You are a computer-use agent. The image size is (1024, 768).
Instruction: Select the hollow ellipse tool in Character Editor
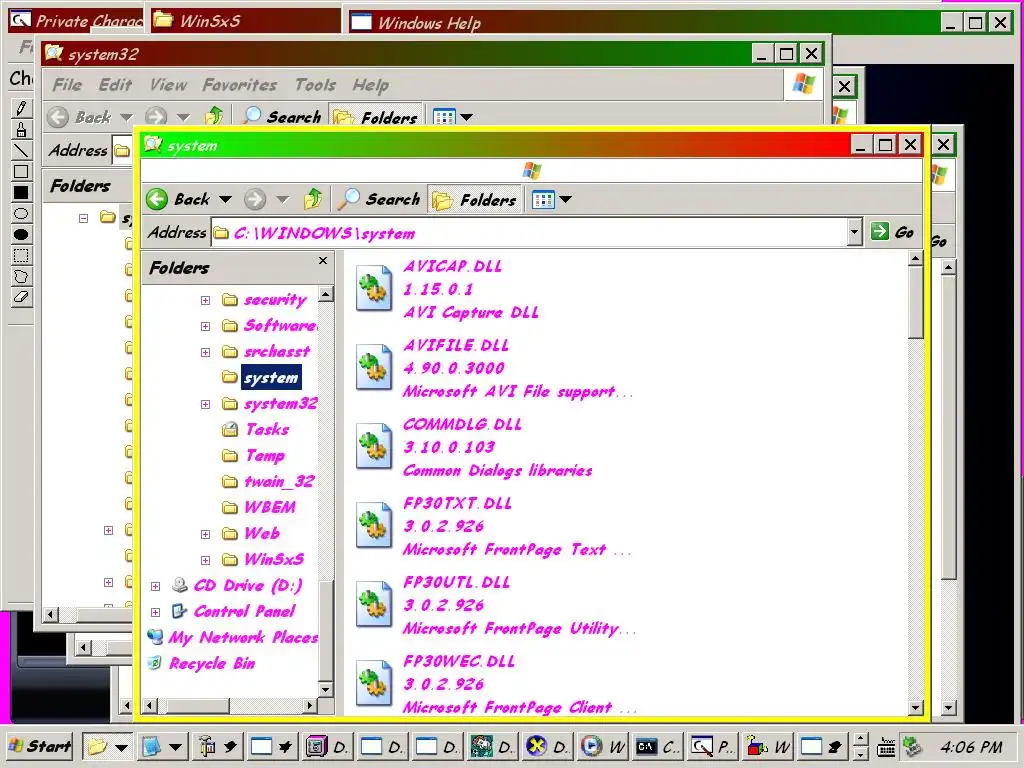click(21, 214)
